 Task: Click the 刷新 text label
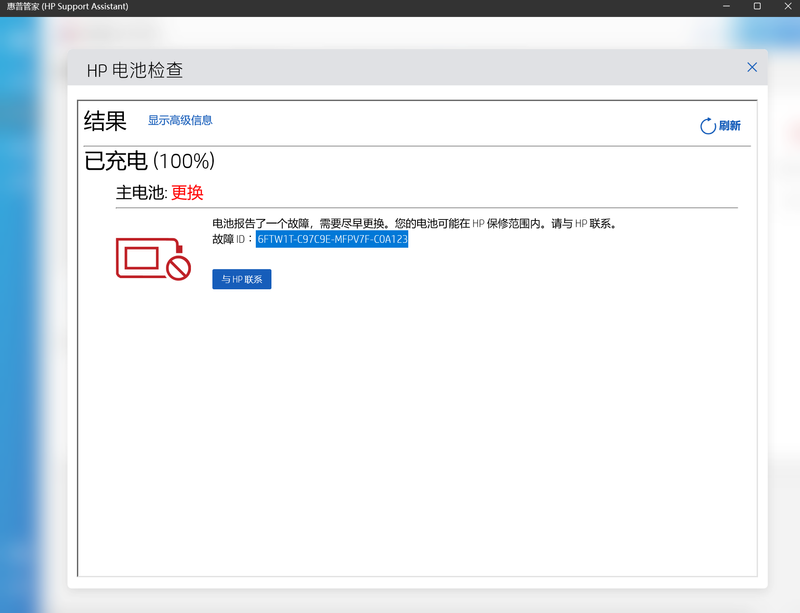click(729, 126)
